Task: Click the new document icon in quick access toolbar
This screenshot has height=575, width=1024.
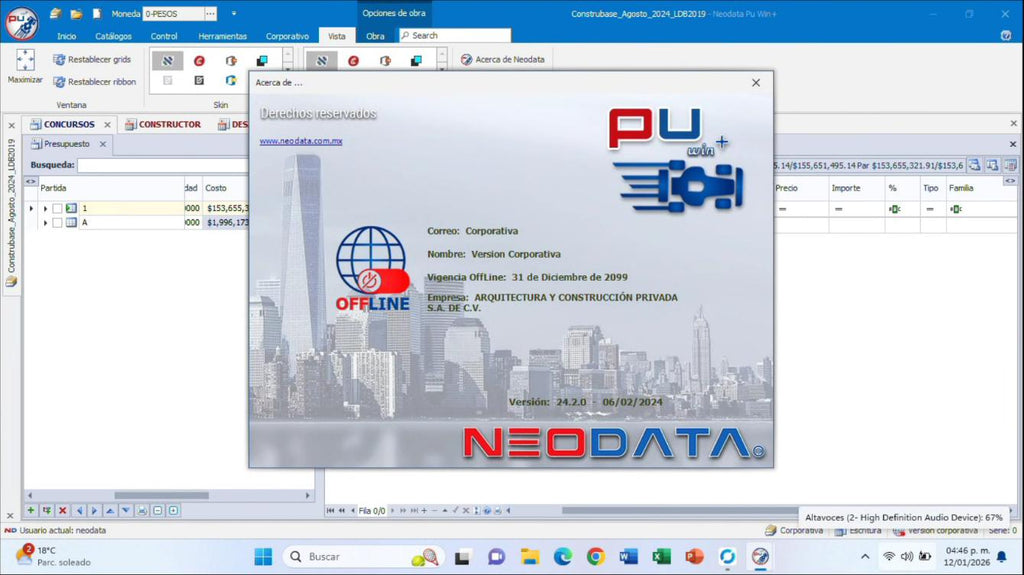Action: 97,13
